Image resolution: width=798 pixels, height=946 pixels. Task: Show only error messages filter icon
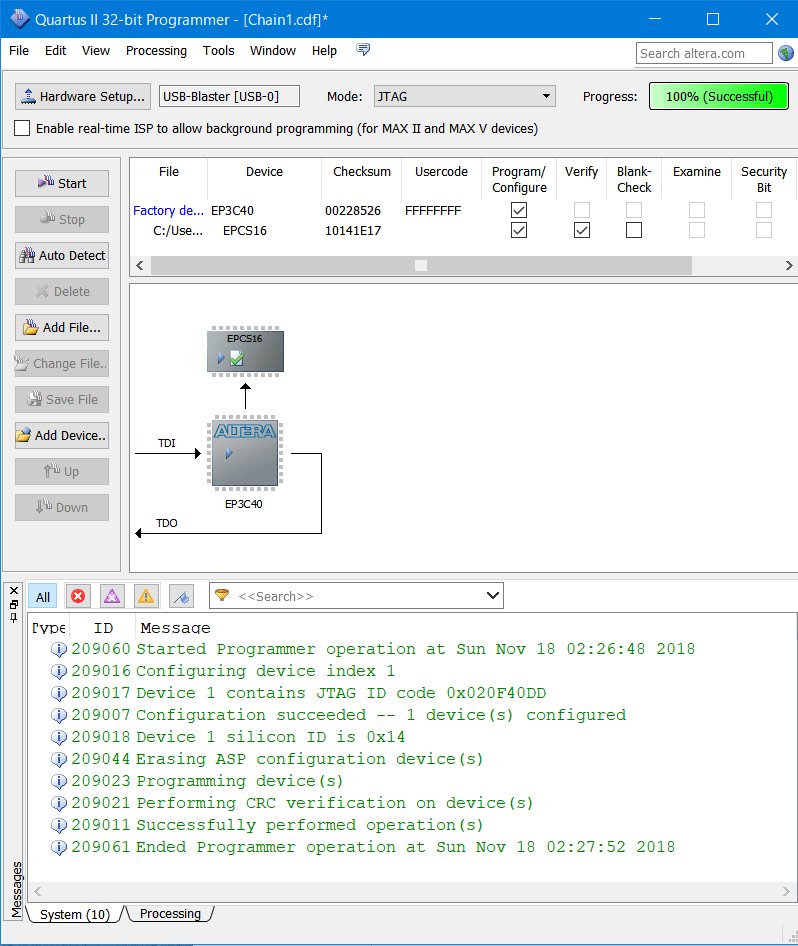coord(78,596)
